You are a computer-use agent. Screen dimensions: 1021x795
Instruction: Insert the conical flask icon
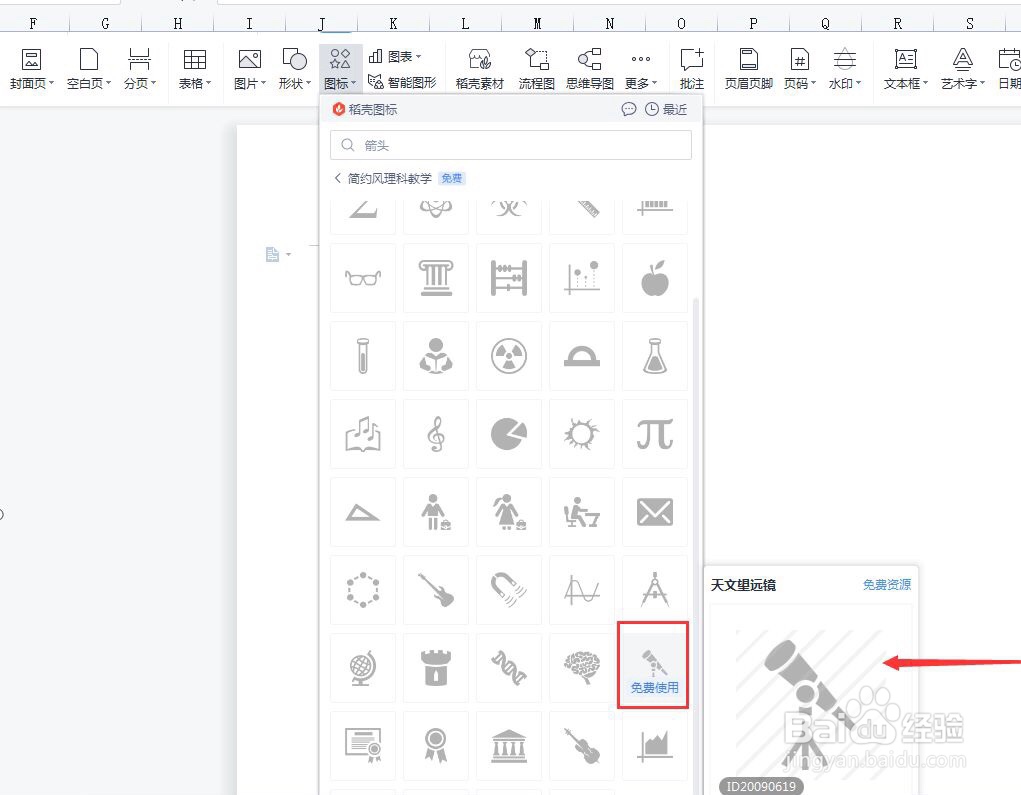coord(654,356)
